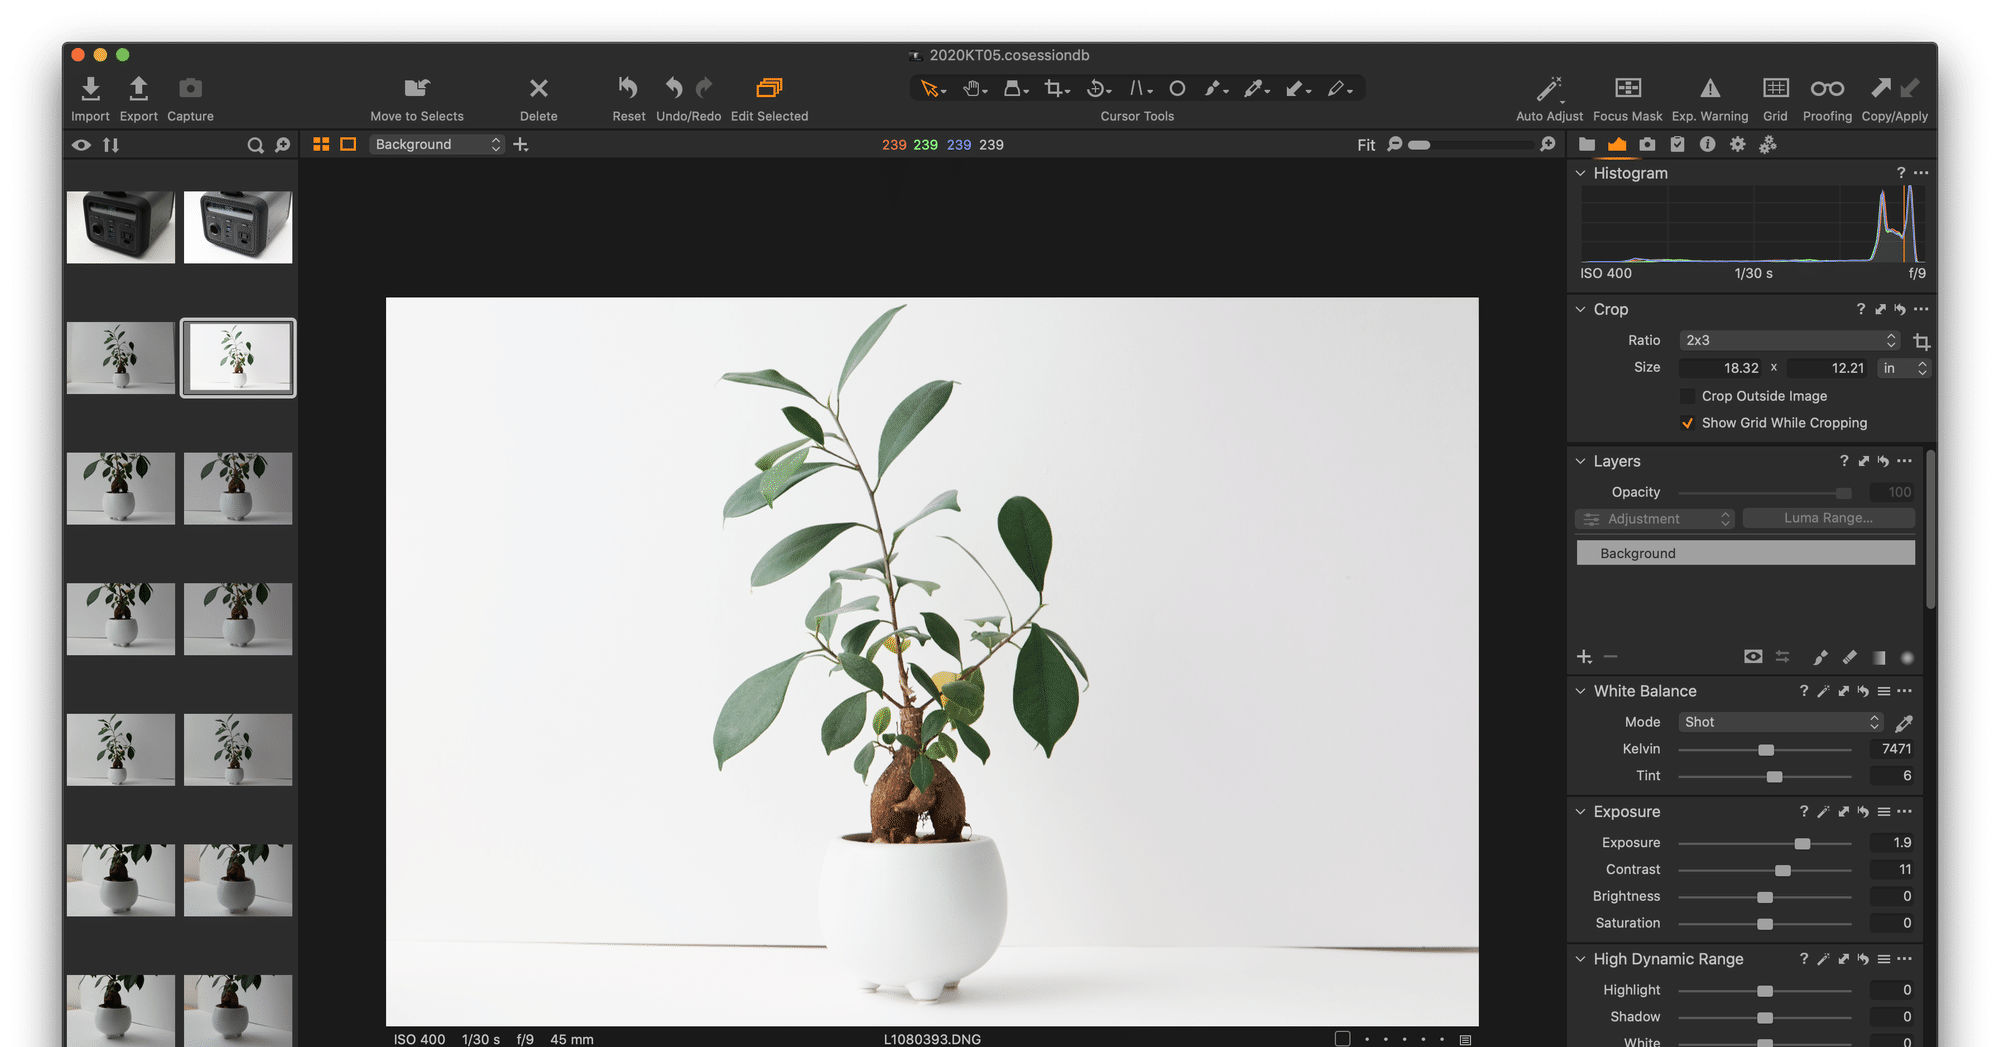Open the clipboard tool tab

(x=1678, y=145)
